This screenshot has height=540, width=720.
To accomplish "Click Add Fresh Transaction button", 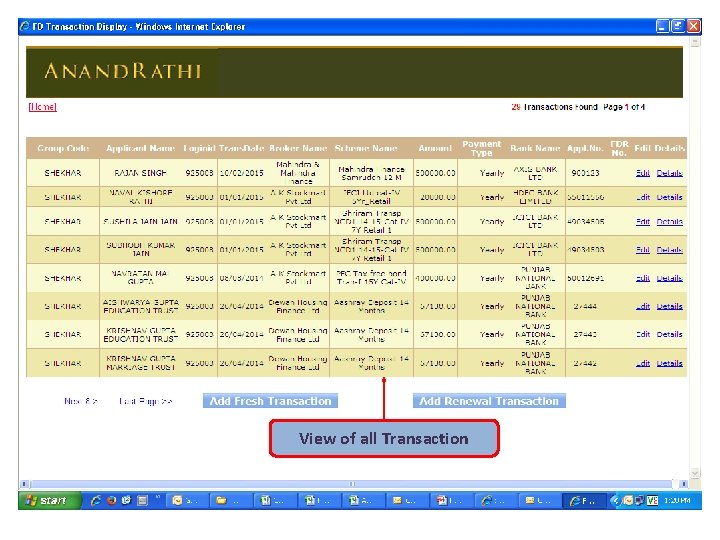I will pyautogui.click(x=270, y=401).
